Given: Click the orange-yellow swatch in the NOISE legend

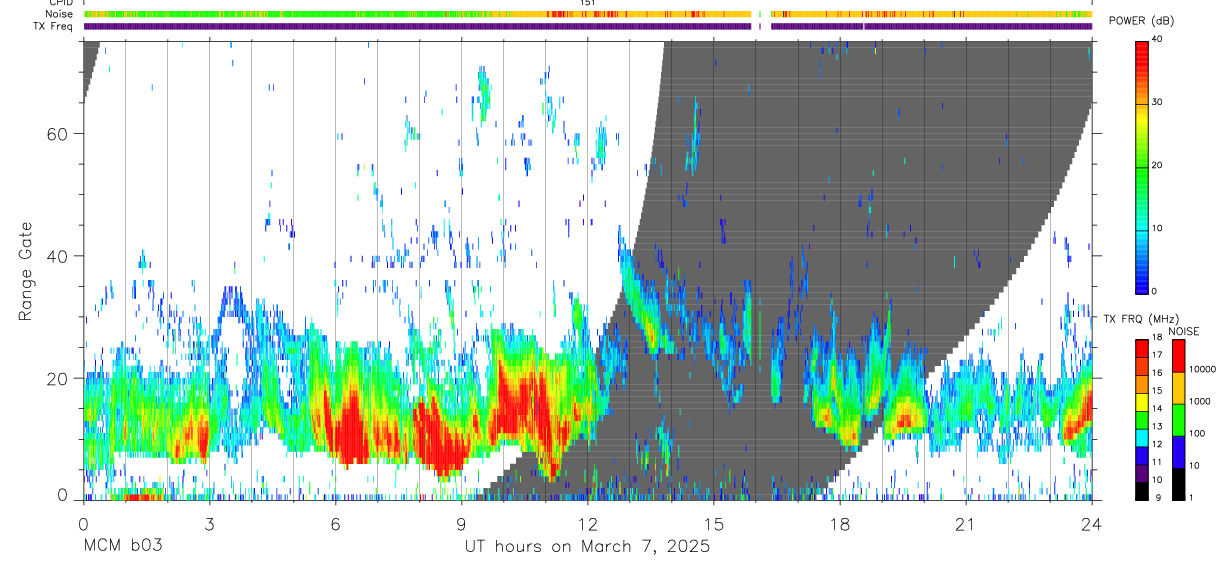Looking at the screenshot, I should (1179, 389).
